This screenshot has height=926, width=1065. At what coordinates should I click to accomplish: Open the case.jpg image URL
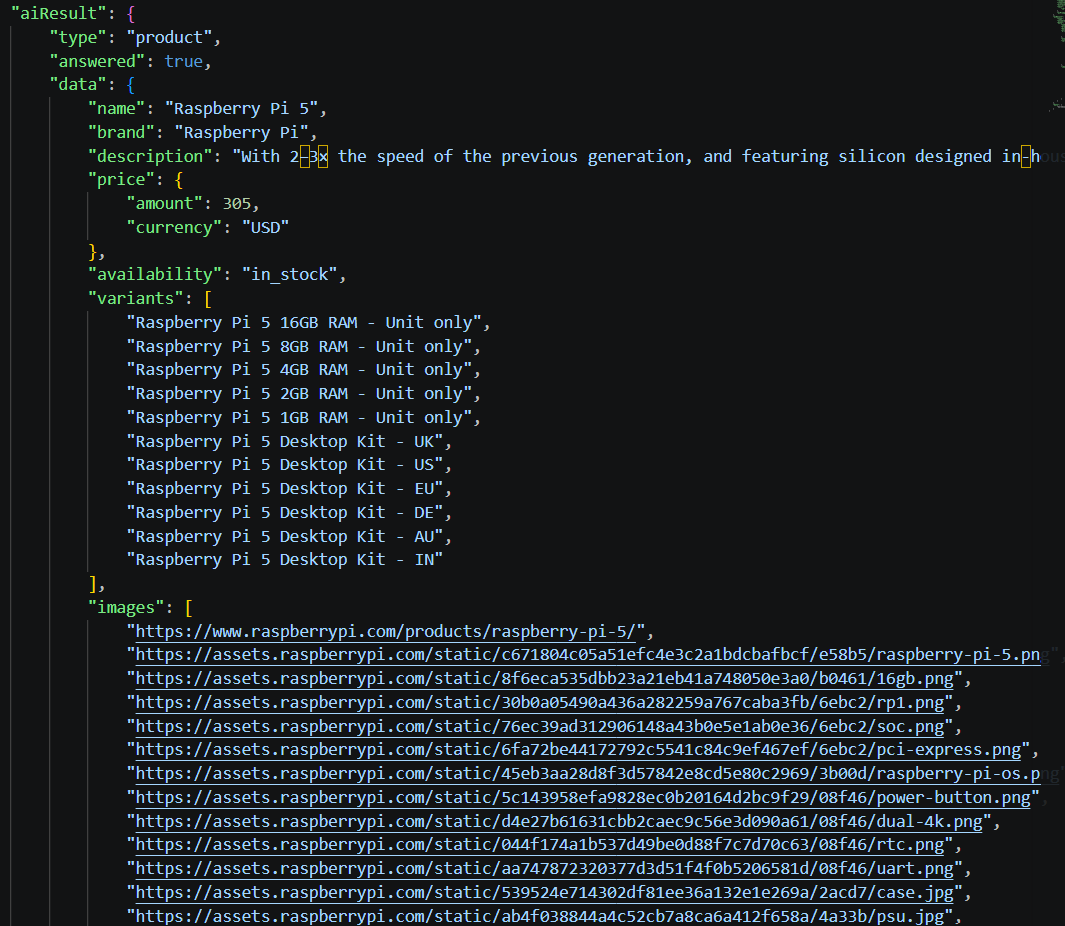pyautogui.click(x=545, y=893)
